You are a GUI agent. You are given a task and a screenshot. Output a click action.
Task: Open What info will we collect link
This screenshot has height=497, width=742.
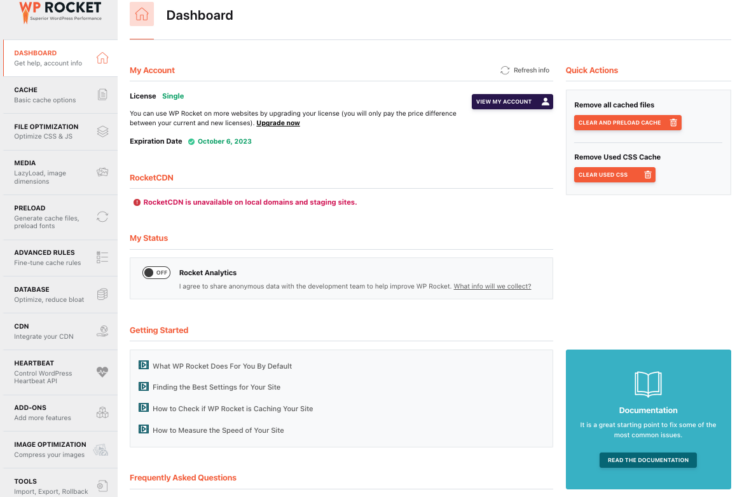(x=492, y=286)
